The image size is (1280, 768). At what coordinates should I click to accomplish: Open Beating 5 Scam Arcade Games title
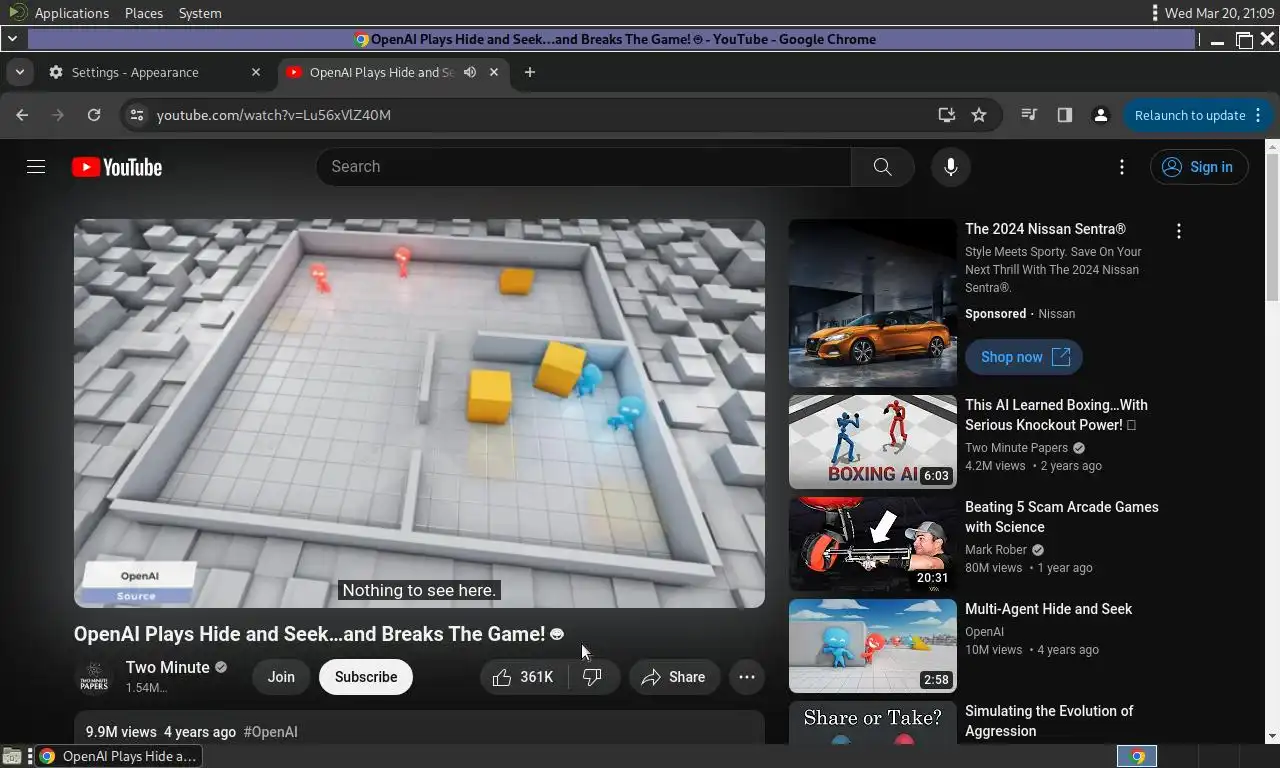click(x=1061, y=517)
